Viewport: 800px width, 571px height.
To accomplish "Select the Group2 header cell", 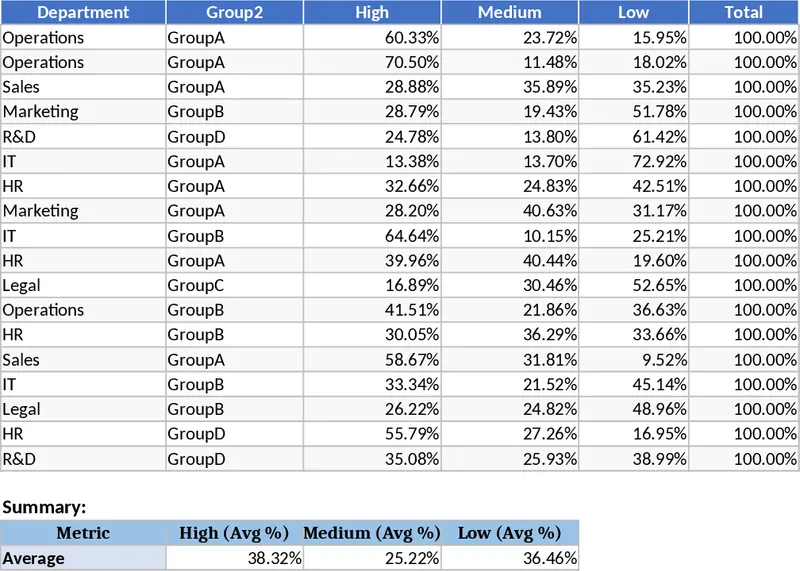I will (x=234, y=12).
